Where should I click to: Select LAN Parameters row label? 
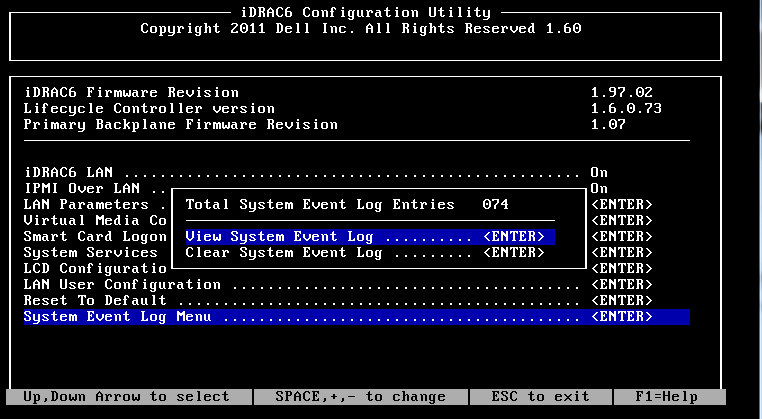coord(86,205)
